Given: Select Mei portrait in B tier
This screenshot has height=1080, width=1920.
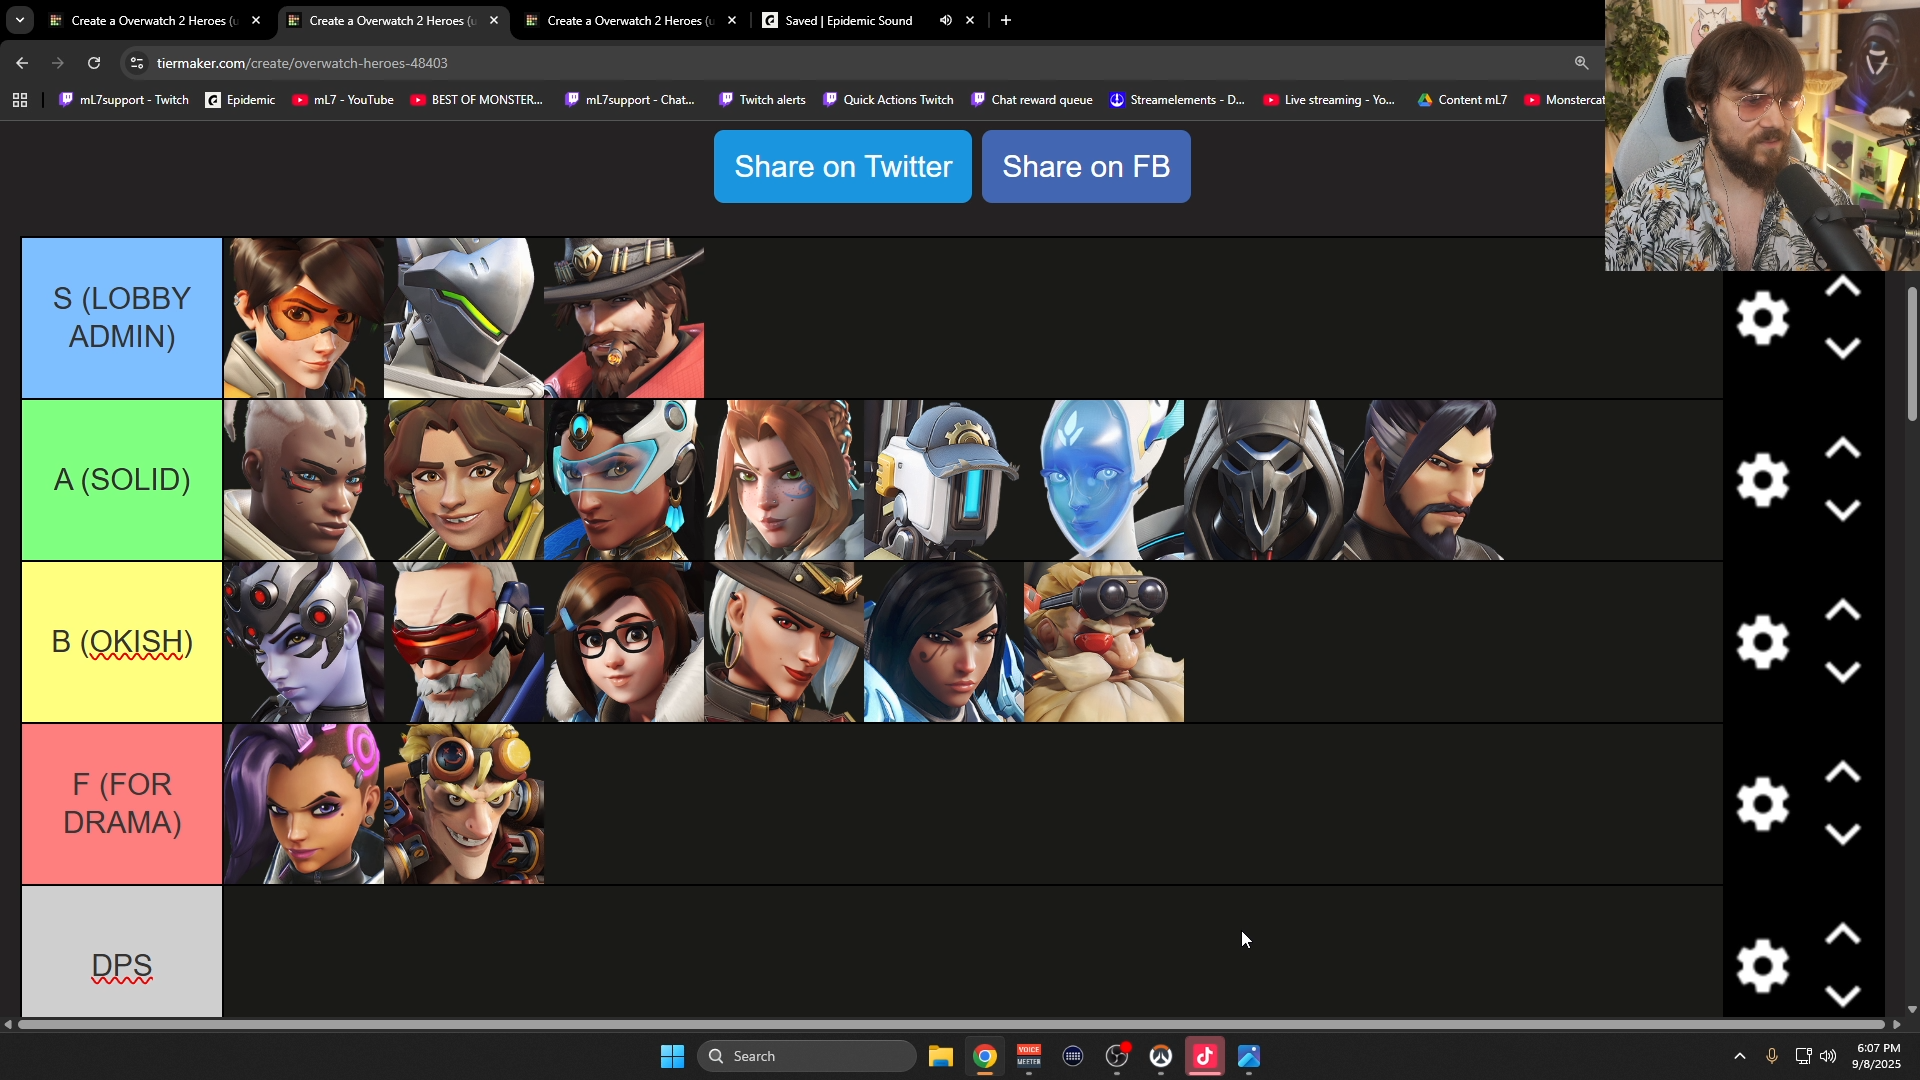Looking at the screenshot, I should [624, 642].
